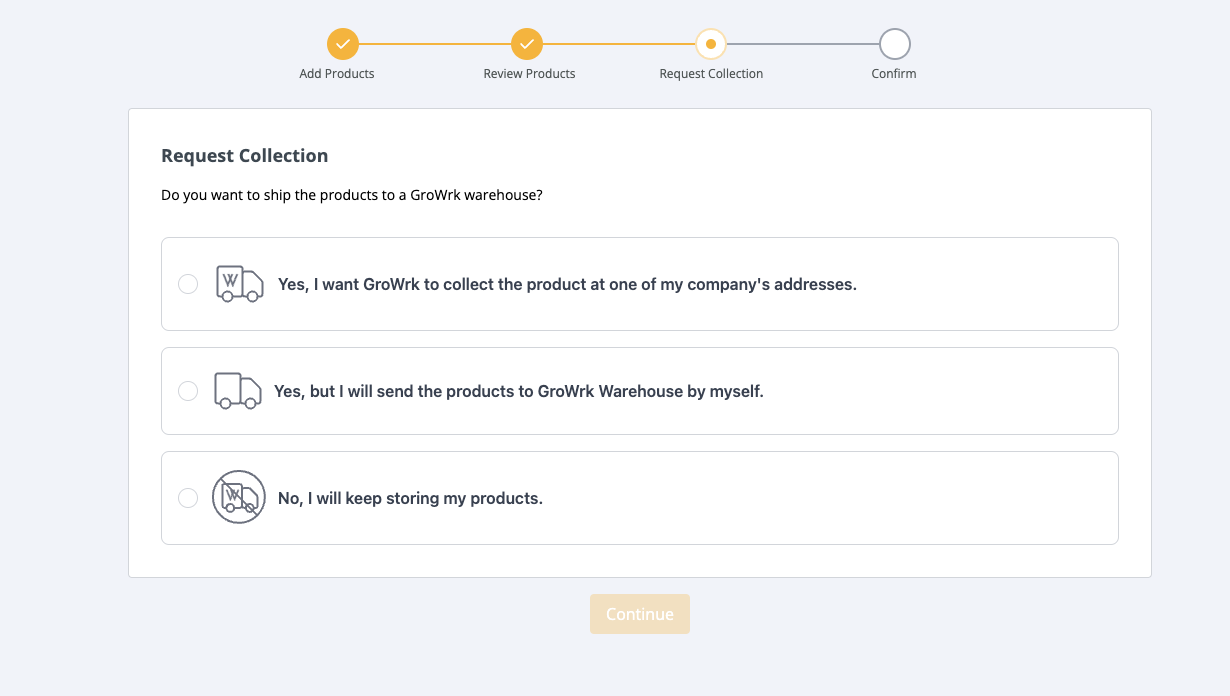The image size is (1230, 696).
Task: Jump to the Confirm step label
Action: point(893,74)
